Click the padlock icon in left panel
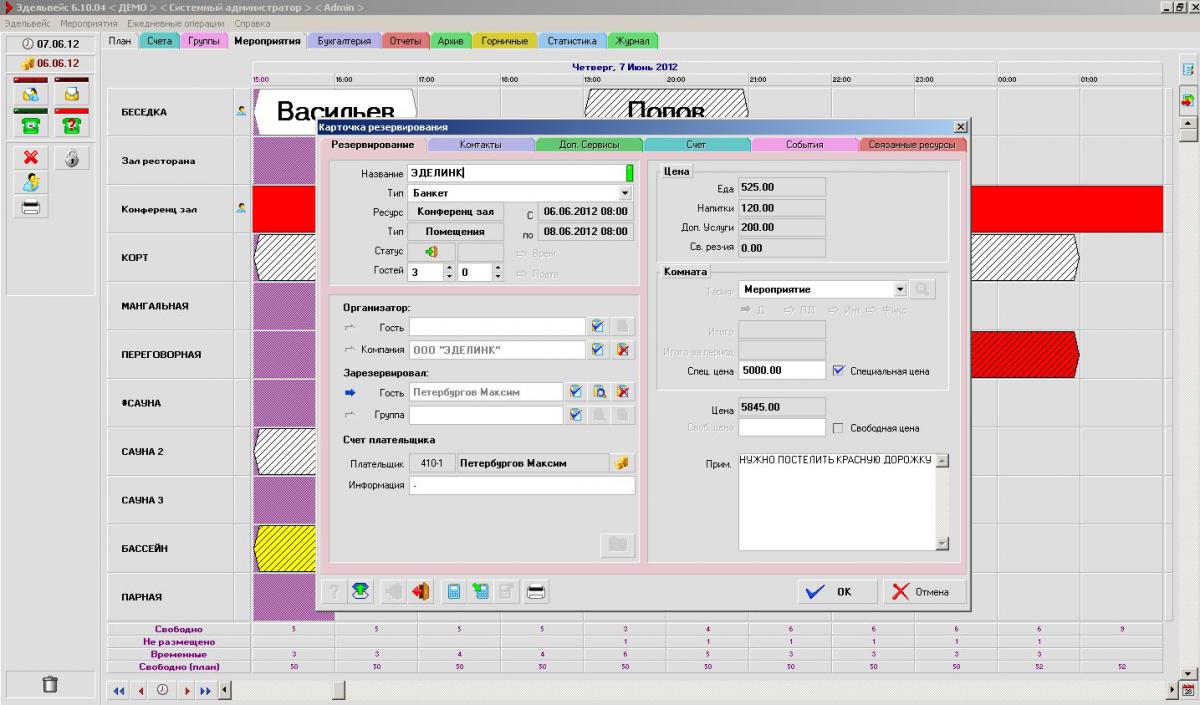 72,157
